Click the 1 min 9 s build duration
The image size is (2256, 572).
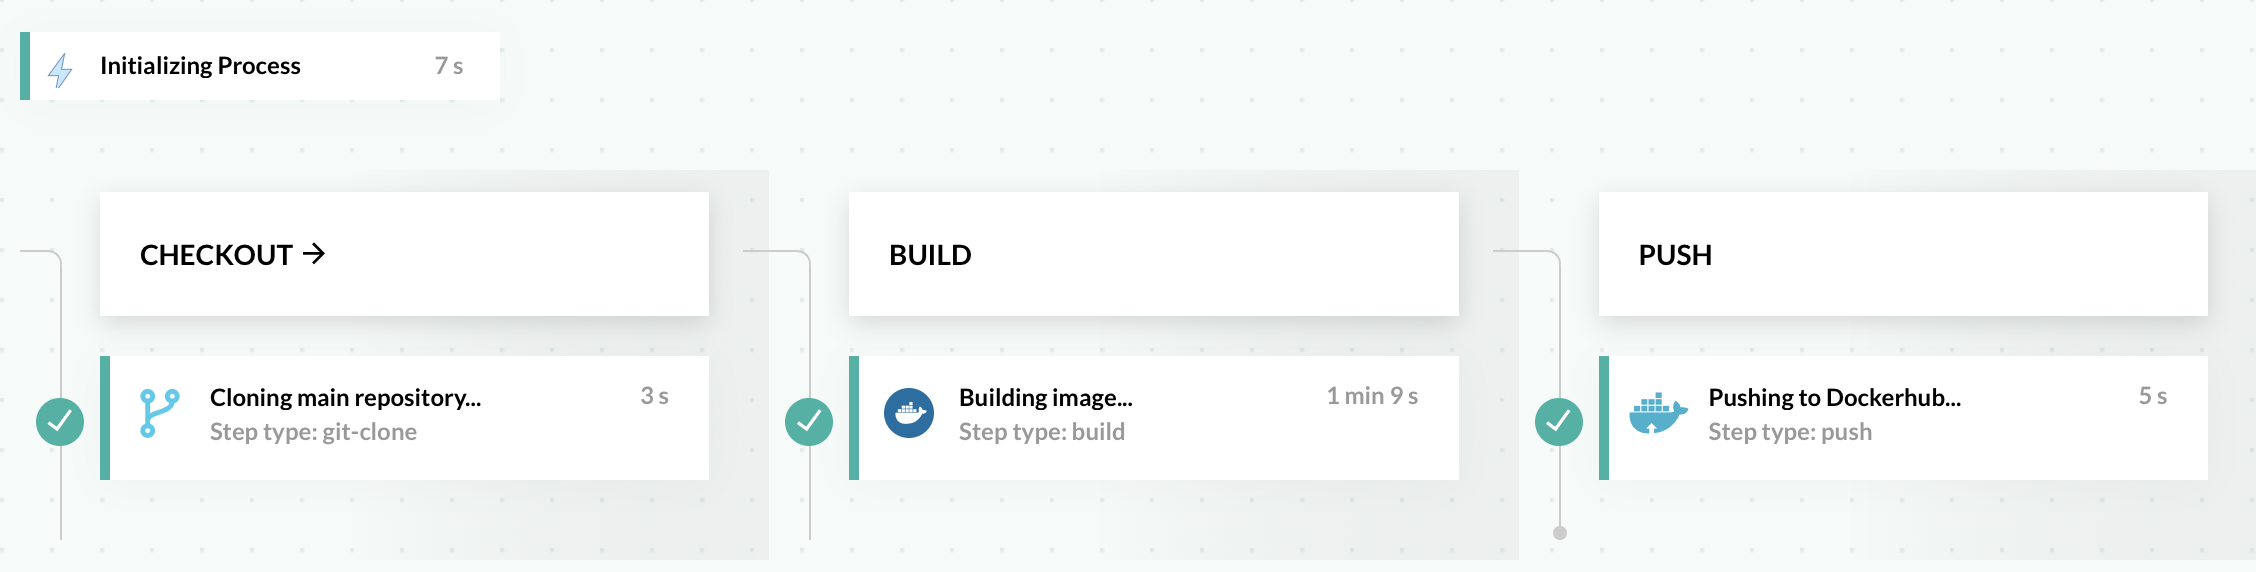pyautogui.click(x=1372, y=396)
